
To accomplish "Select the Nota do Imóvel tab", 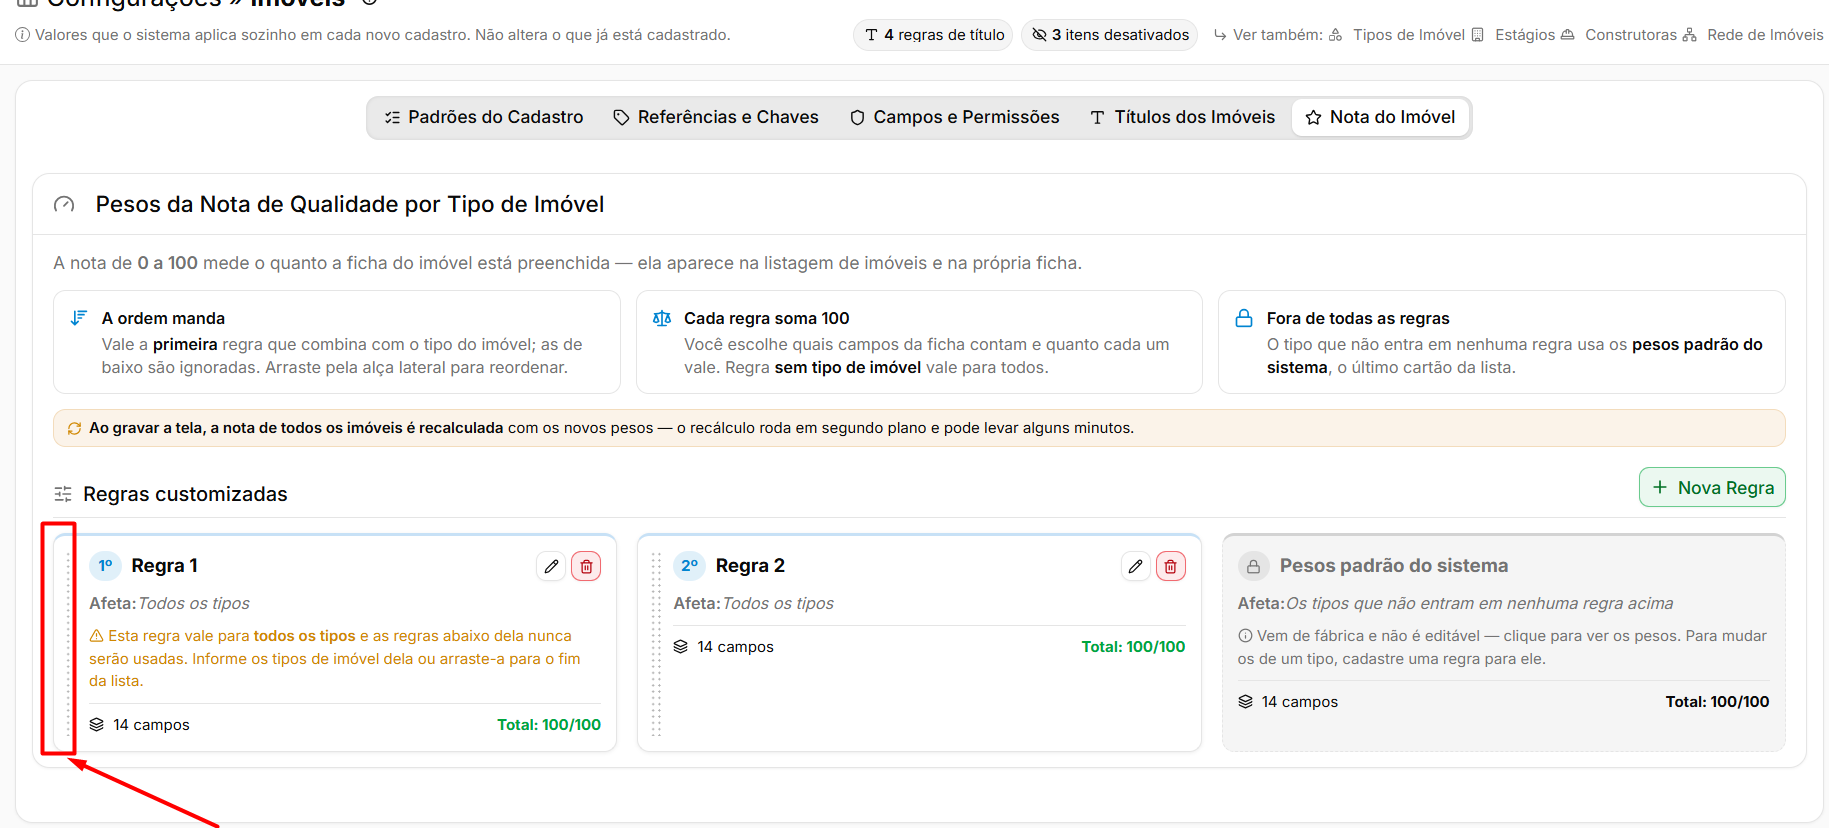I will (1381, 117).
